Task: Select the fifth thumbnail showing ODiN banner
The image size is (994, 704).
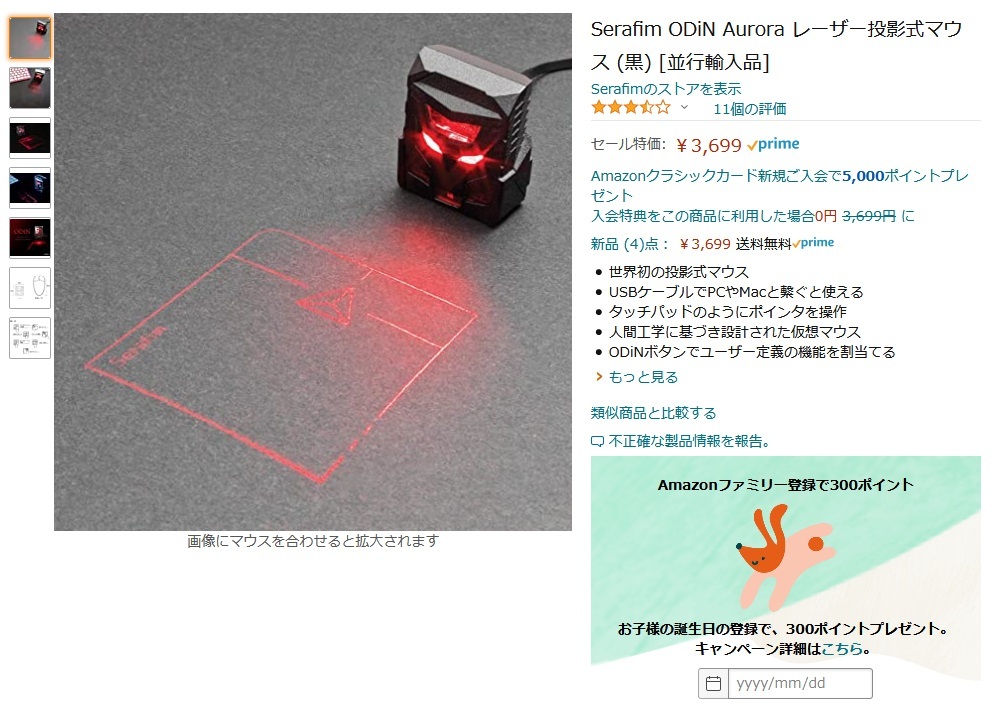Action: [30, 238]
